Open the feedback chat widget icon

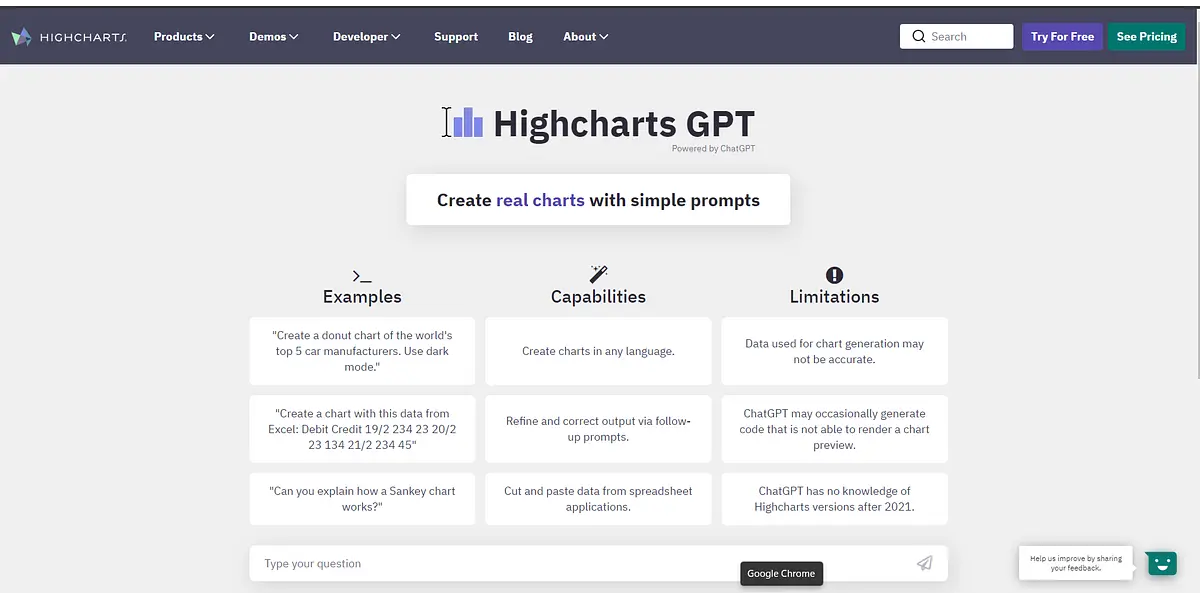pyautogui.click(x=1160, y=563)
